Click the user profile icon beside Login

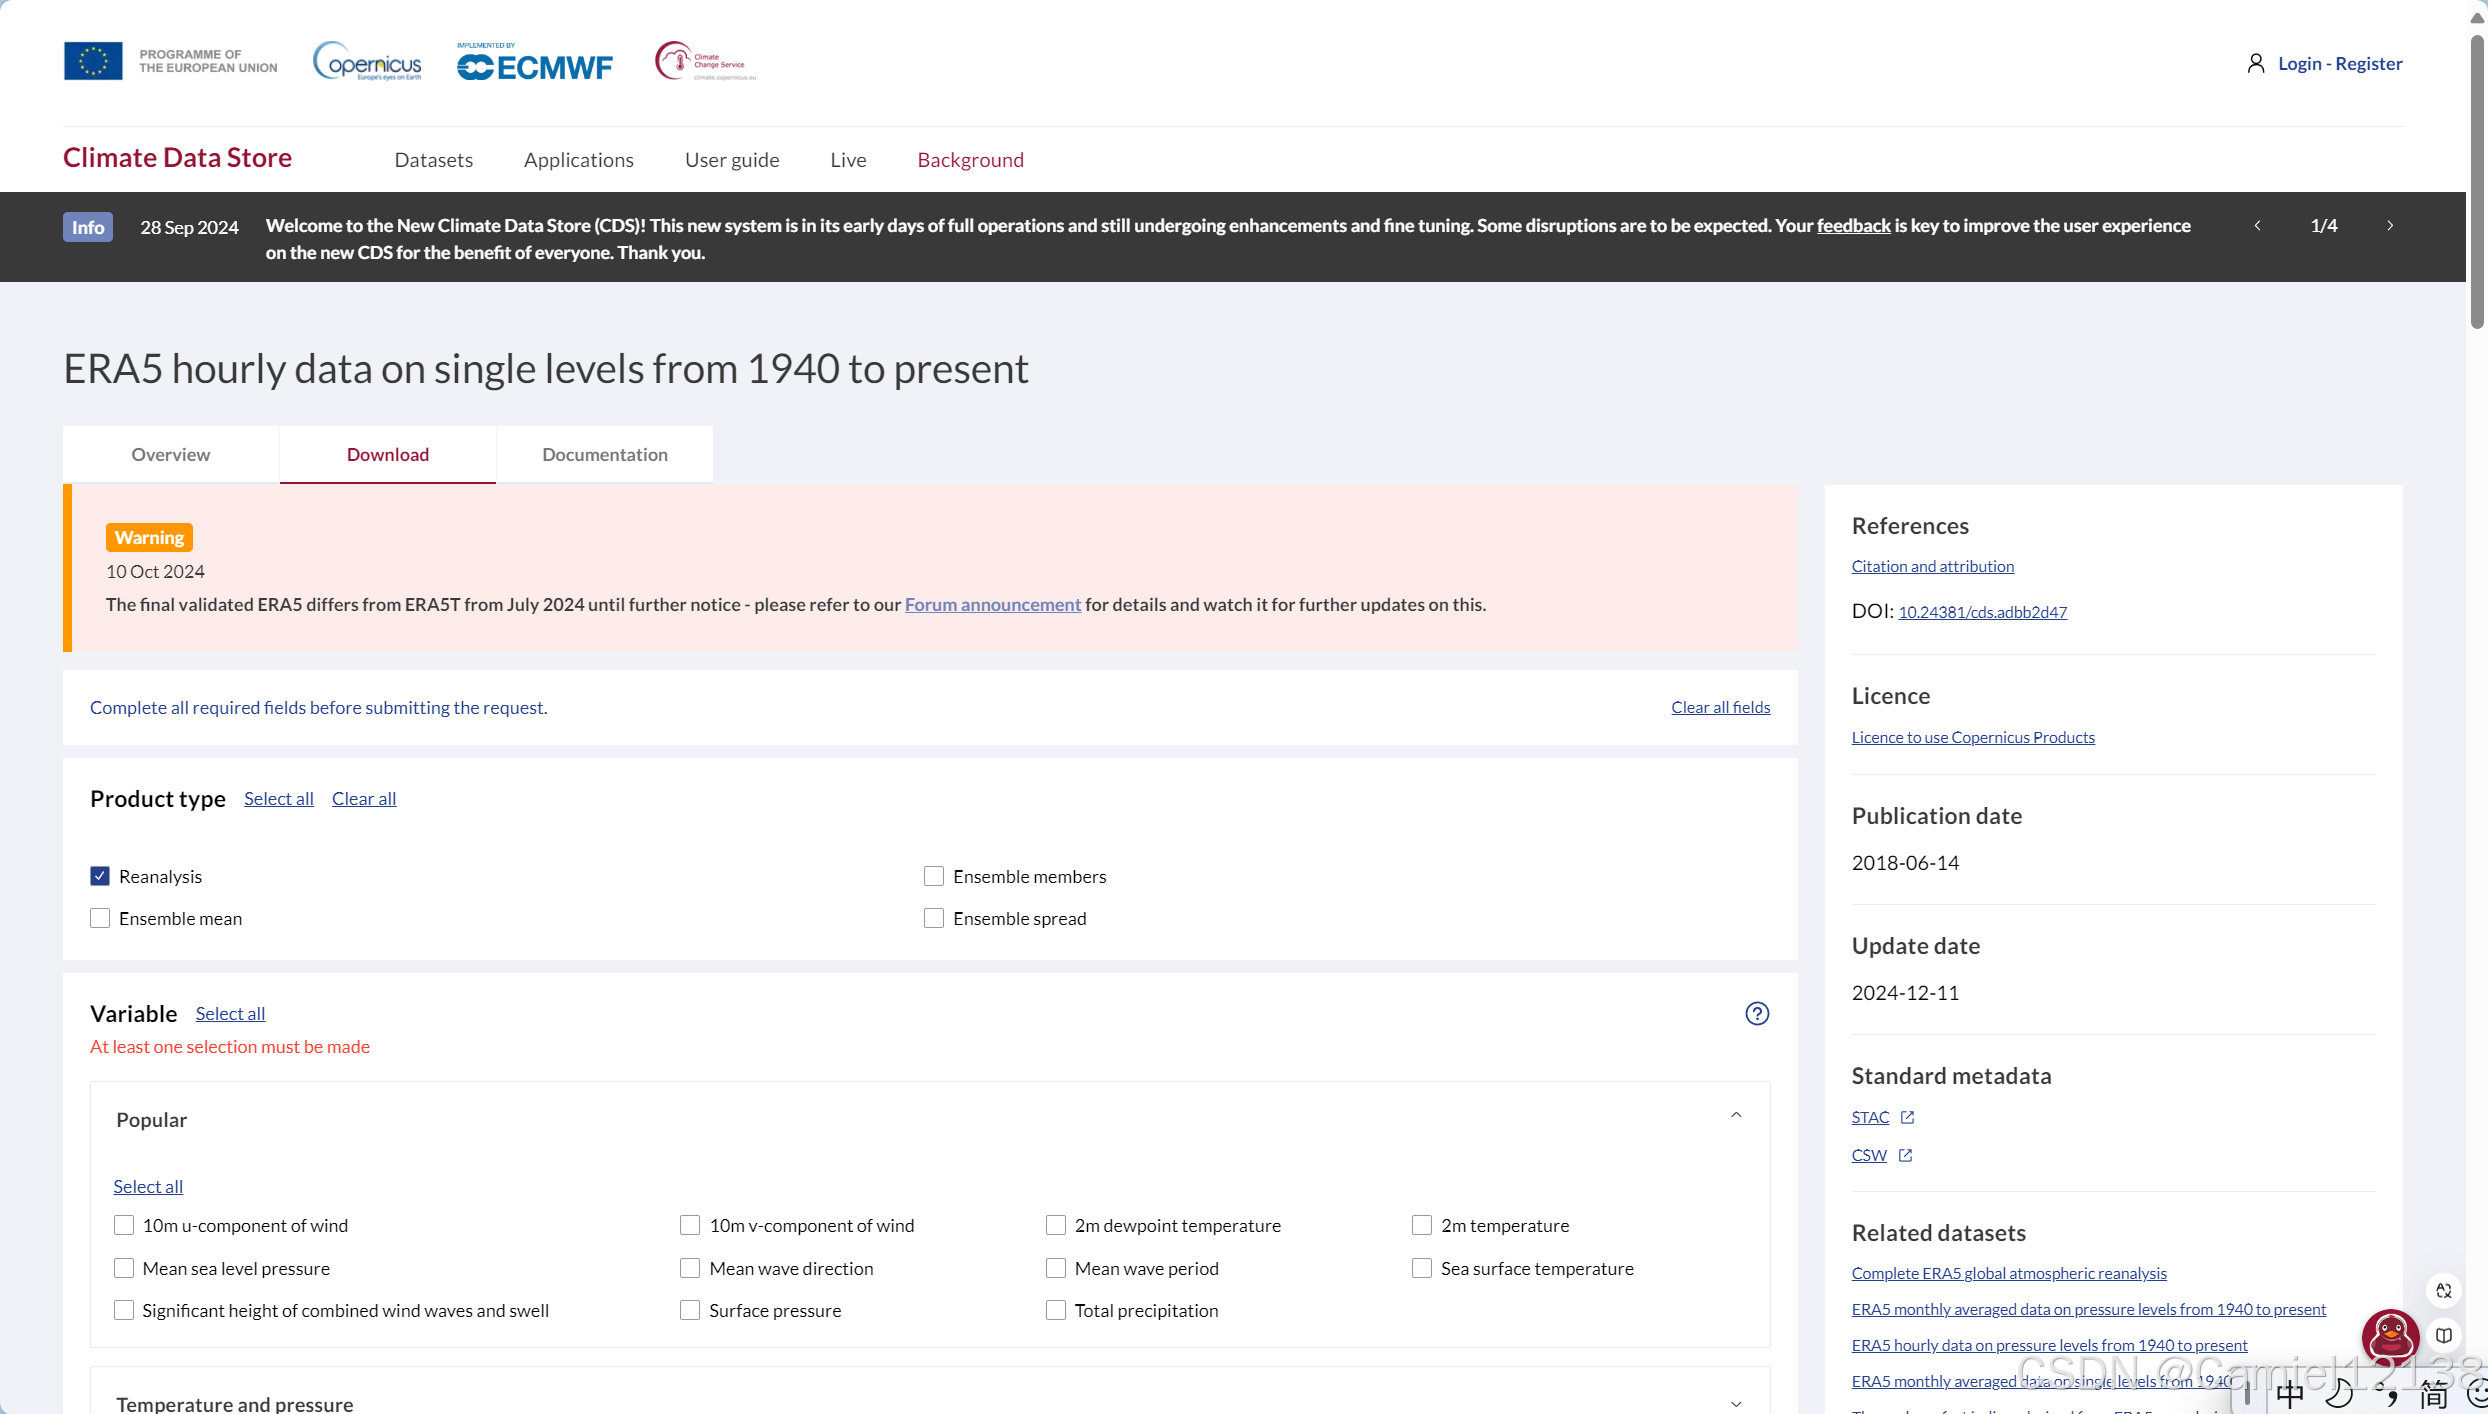(x=2256, y=64)
